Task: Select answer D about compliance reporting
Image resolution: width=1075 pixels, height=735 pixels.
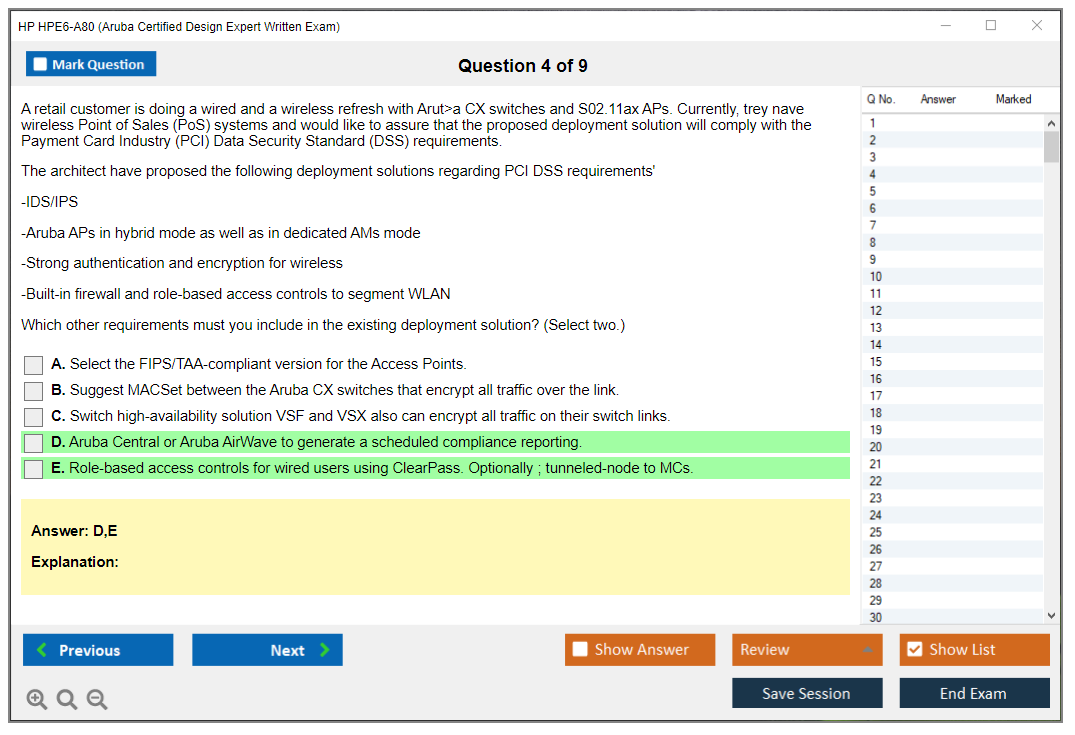Action: pos(34,443)
